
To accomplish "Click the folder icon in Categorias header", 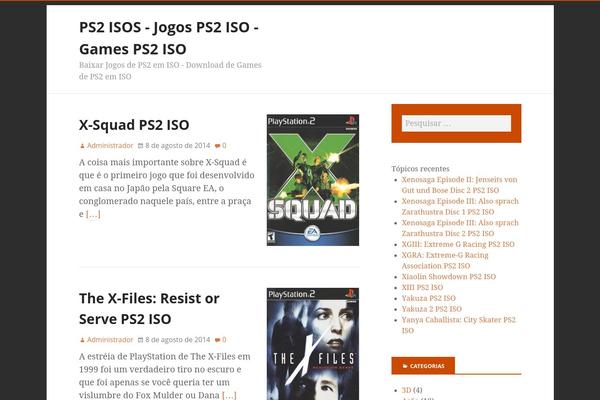I will (x=405, y=366).
